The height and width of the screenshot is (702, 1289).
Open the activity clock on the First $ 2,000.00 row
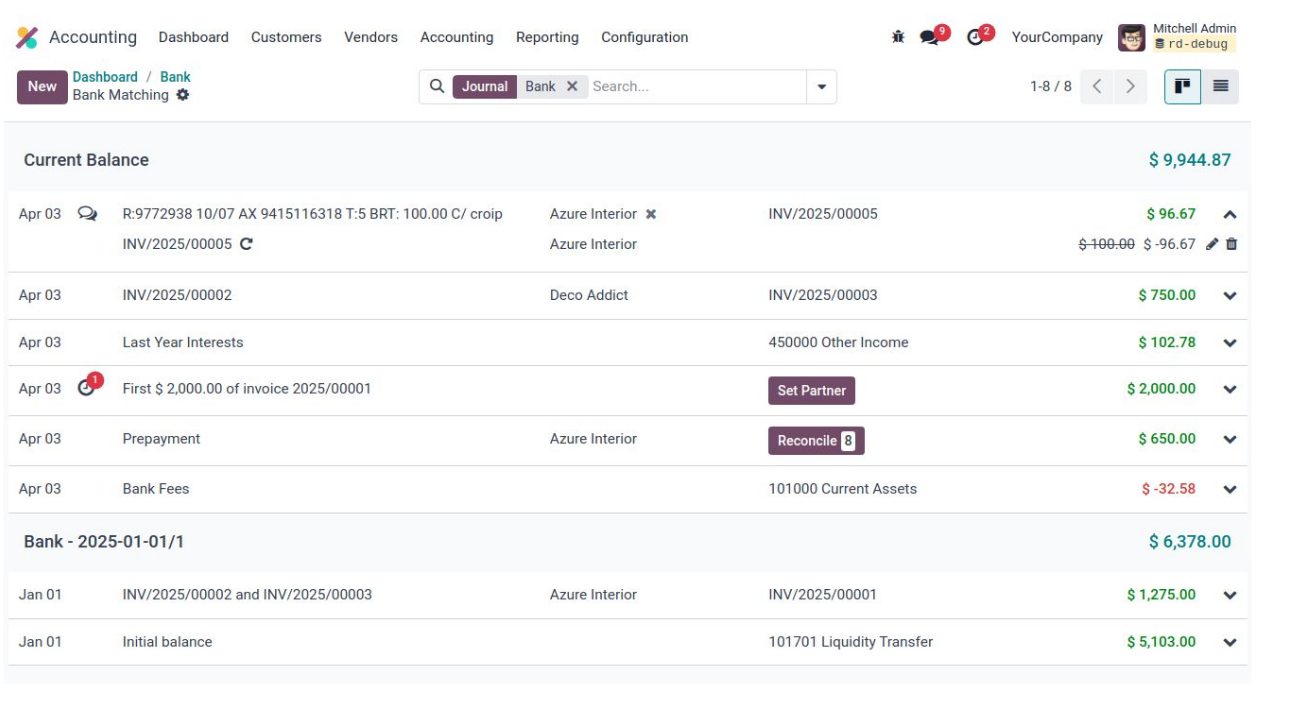(87, 388)
